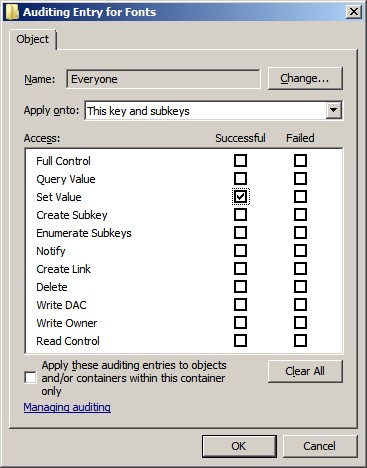
Task: Enable Delete Failed auditing checkbox
Action: click(x=300, y=287)
